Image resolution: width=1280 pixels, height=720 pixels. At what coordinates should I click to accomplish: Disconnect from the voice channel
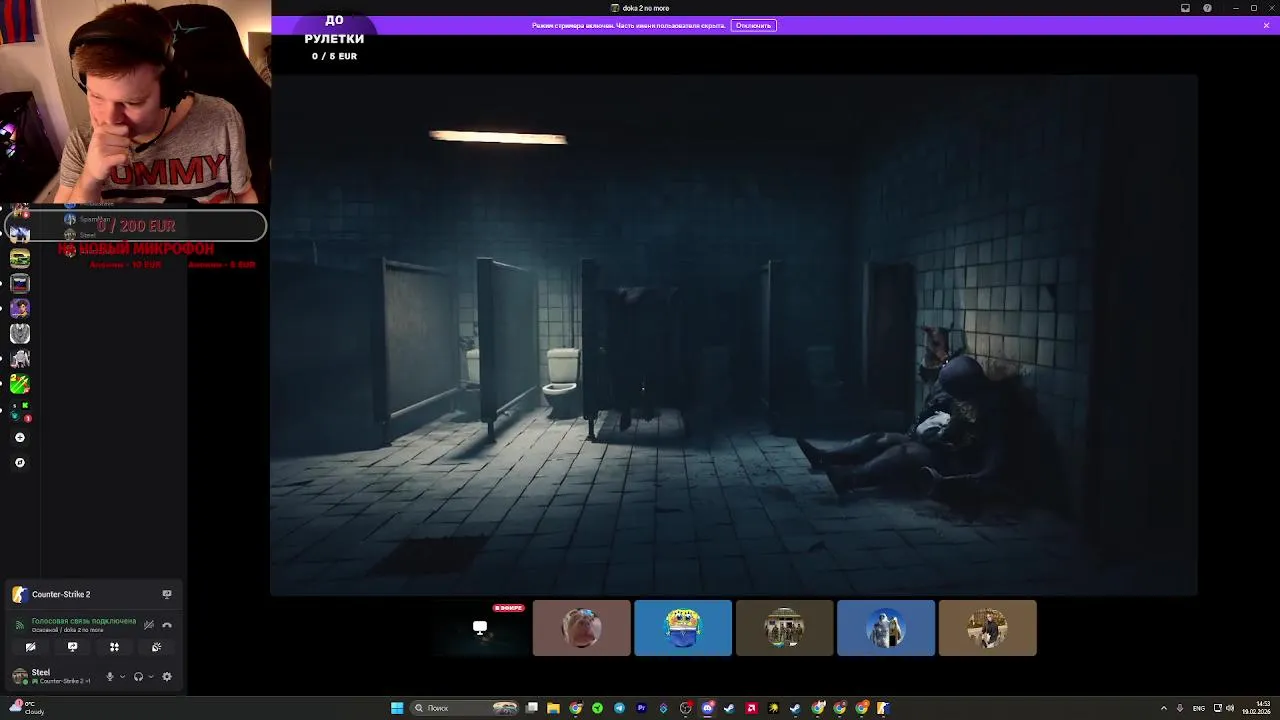[167, 625]
